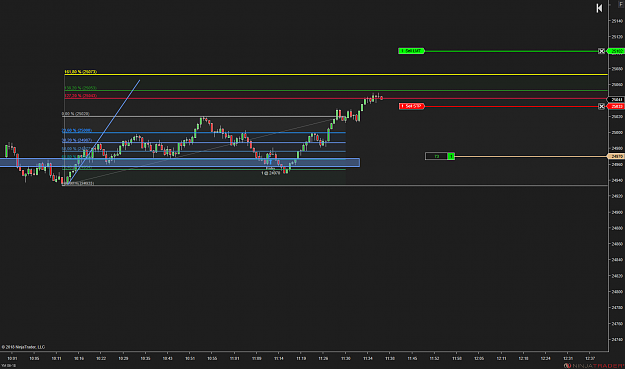Select the red Sell STP order flag
The height and width of the screenshot is (369, 625).
(412, 106)
